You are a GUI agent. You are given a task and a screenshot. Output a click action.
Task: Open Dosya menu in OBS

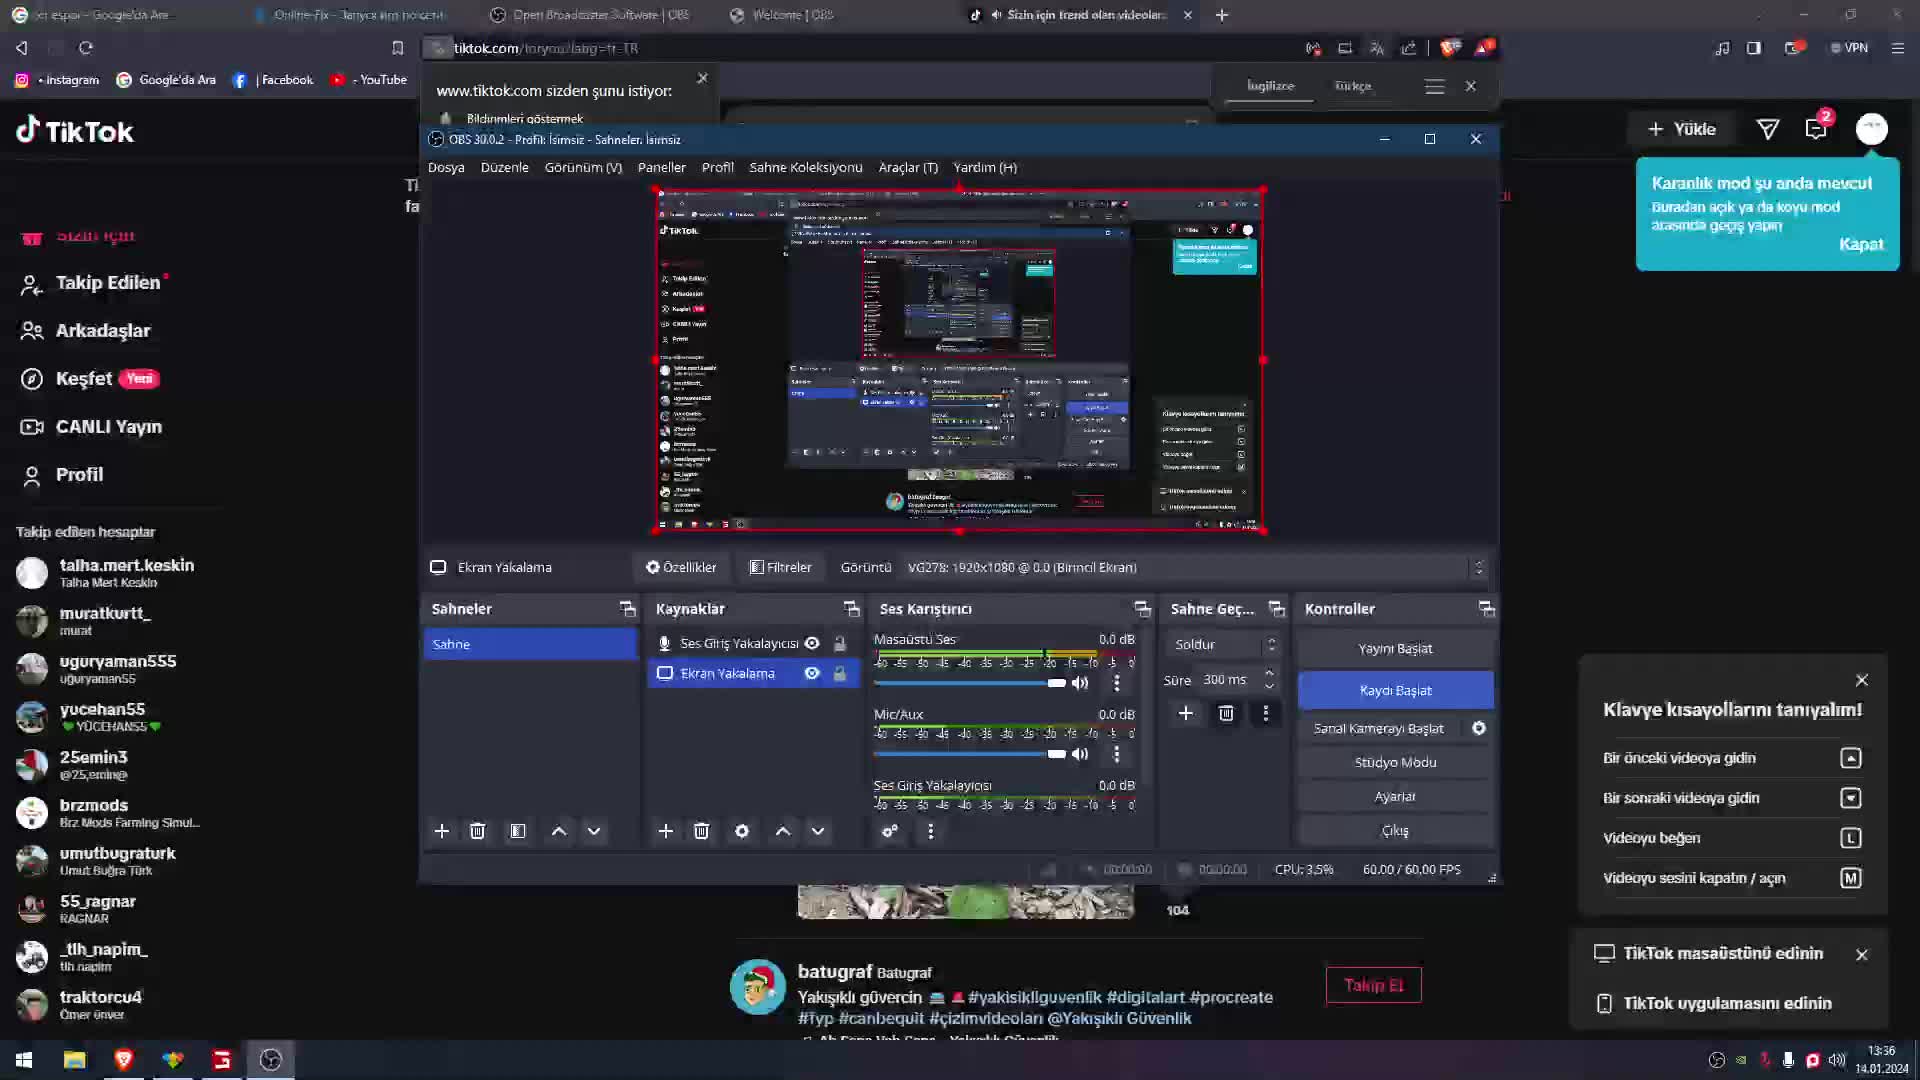point(446,167)
